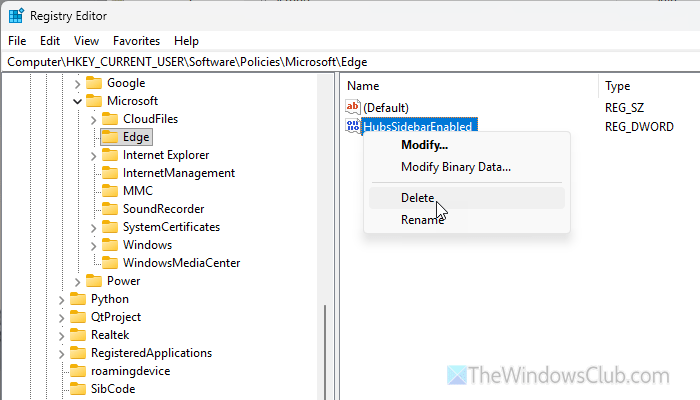Click the CloudFiles folder icon

110,119
